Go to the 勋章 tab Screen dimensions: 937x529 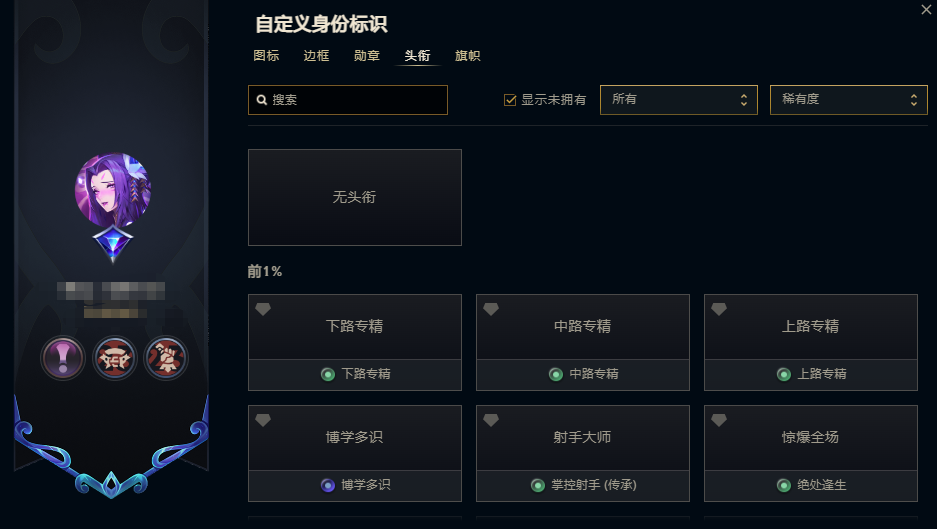point(367,56)
